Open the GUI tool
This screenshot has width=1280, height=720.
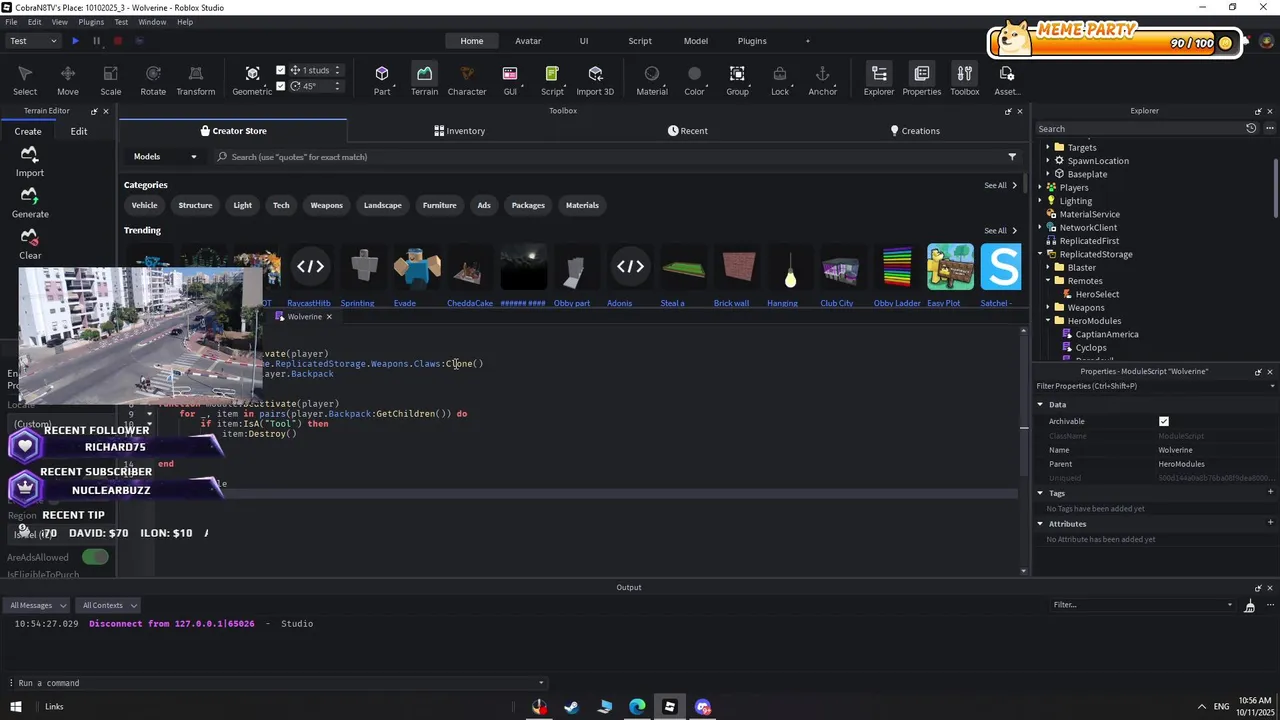(x=510, y=80)
